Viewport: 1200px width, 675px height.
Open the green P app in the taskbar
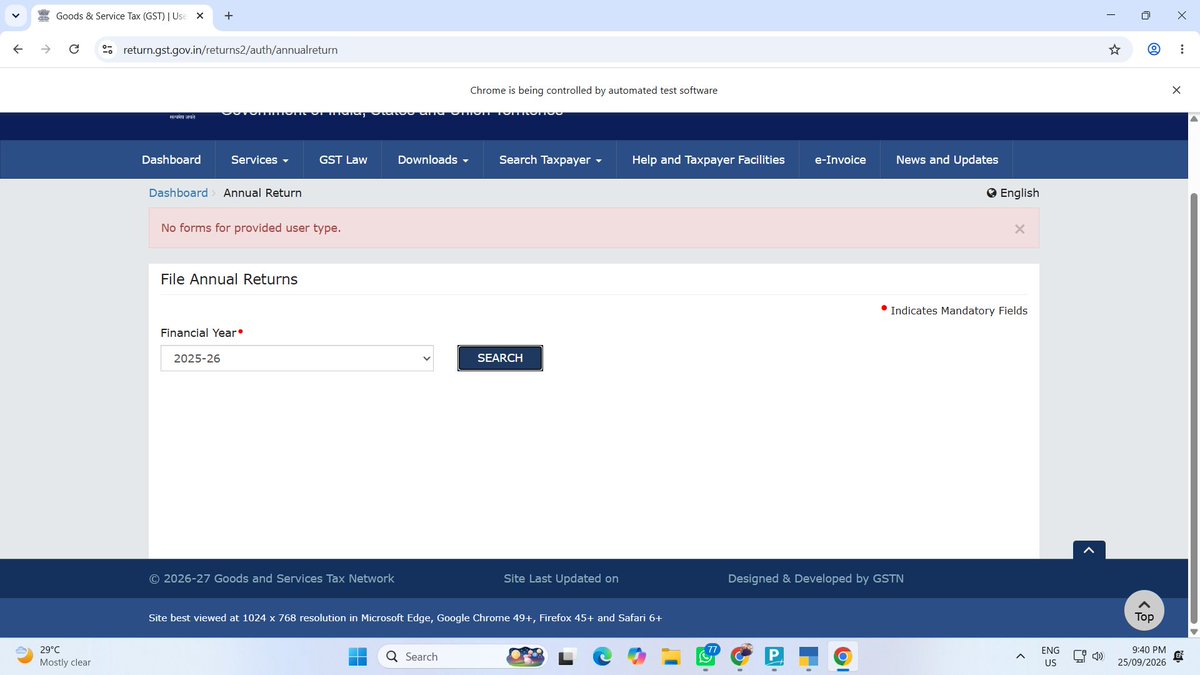(774, 657)
